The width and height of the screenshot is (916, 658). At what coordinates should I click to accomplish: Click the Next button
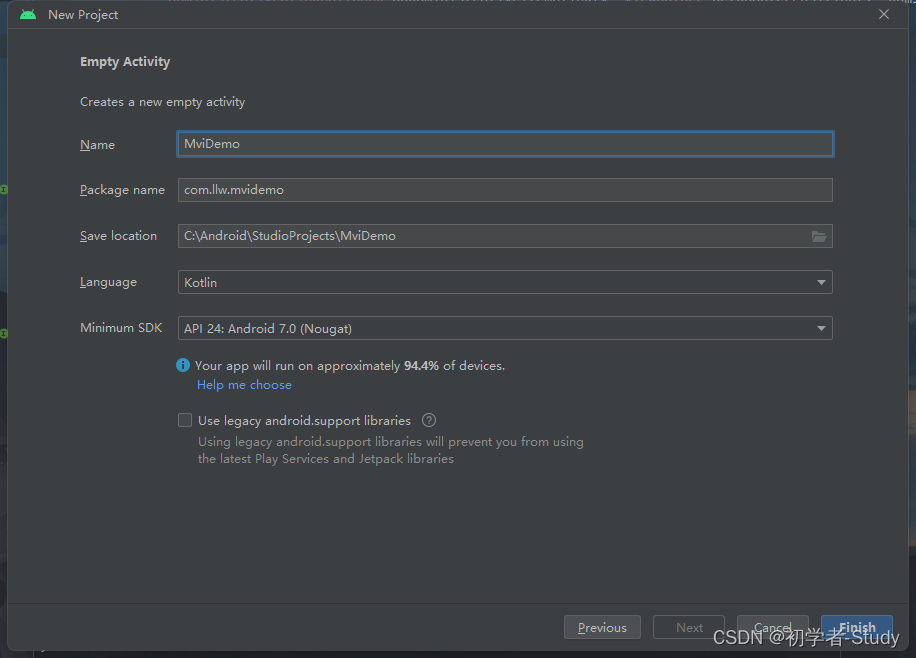689,628
